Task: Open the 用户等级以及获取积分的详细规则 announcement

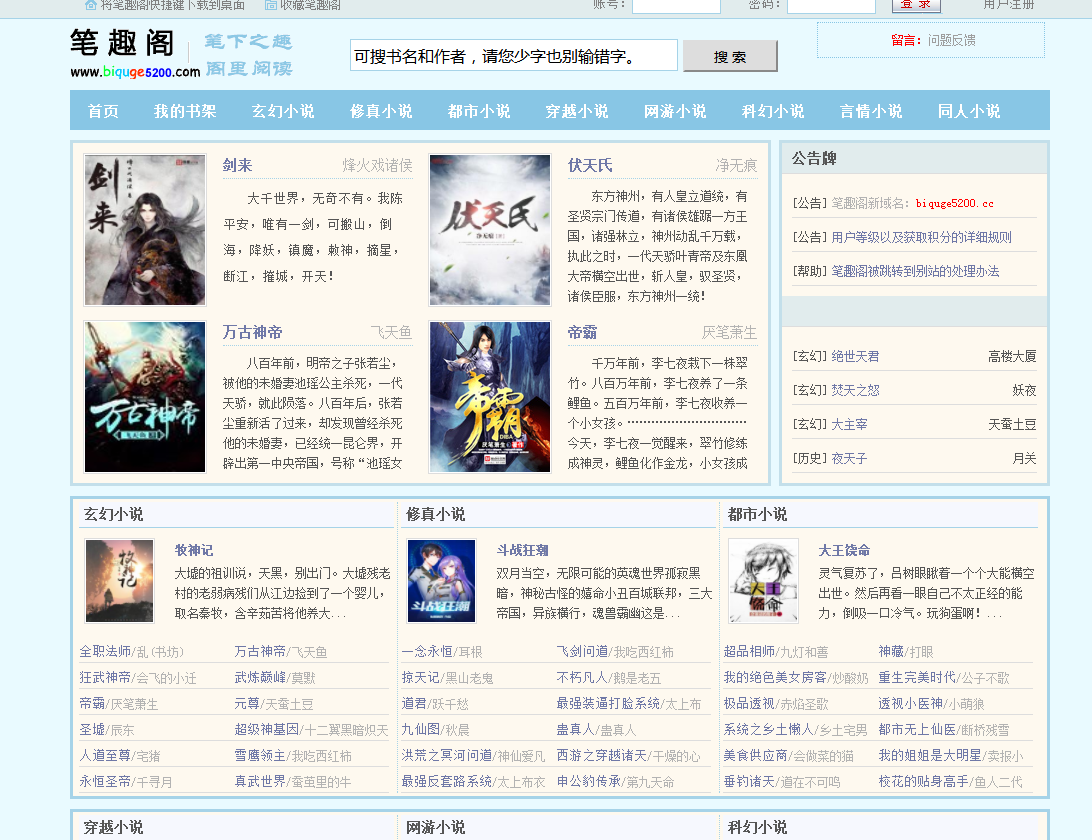Action: point(921,237)
